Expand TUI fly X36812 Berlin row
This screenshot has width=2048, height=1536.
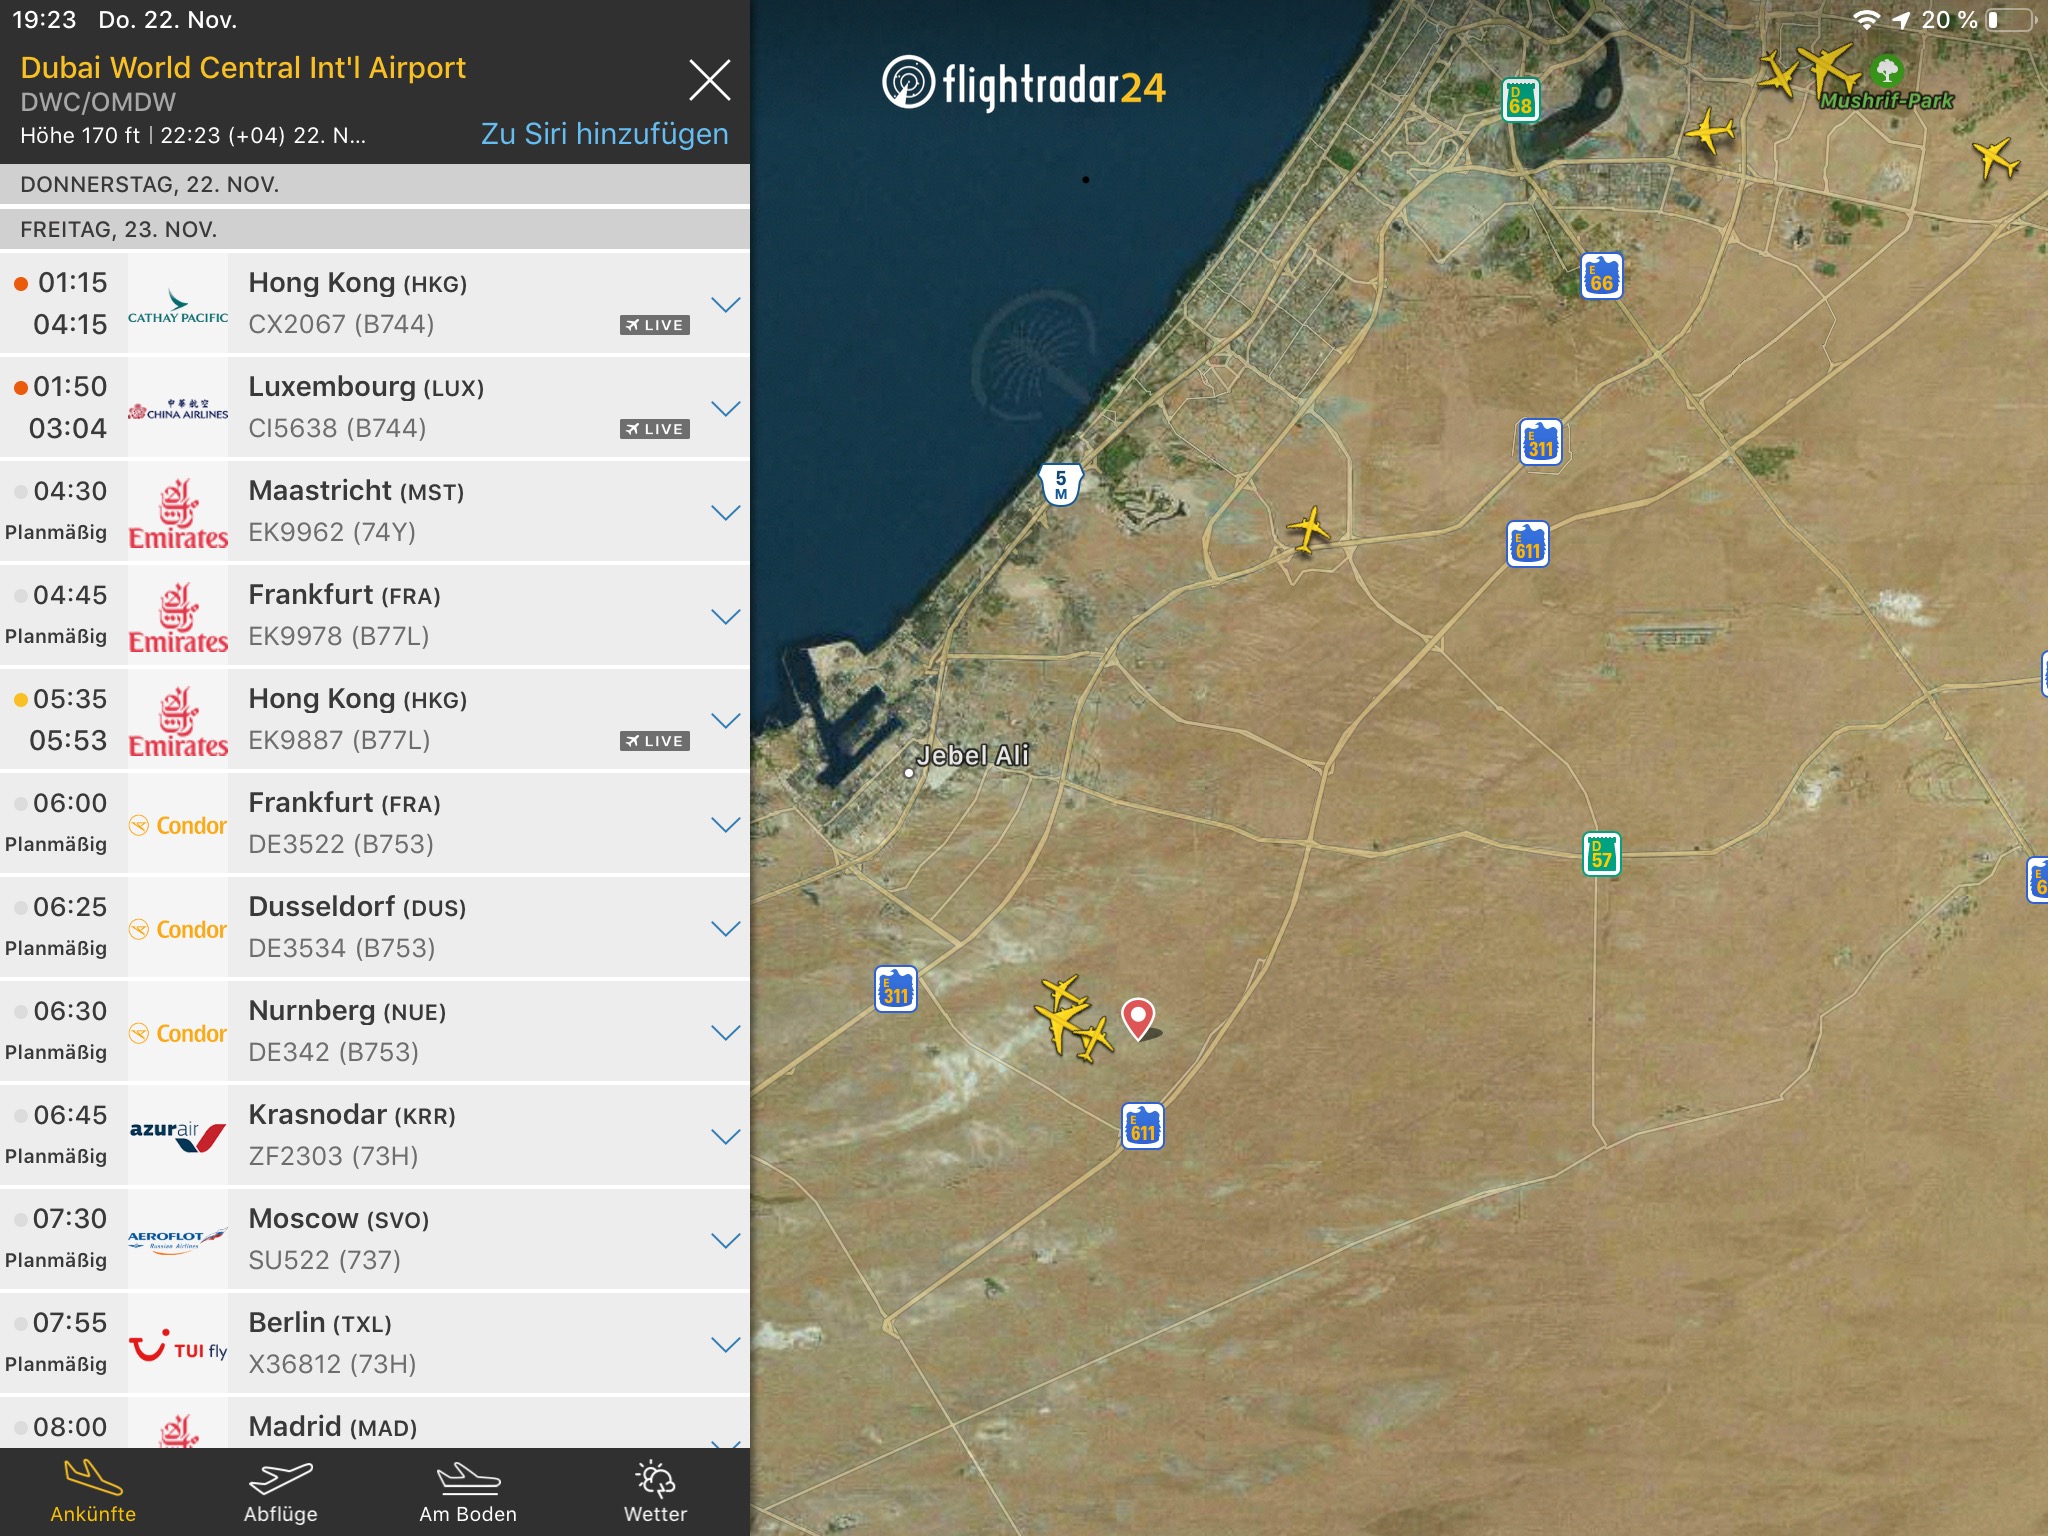click(x=725, y=1344)
